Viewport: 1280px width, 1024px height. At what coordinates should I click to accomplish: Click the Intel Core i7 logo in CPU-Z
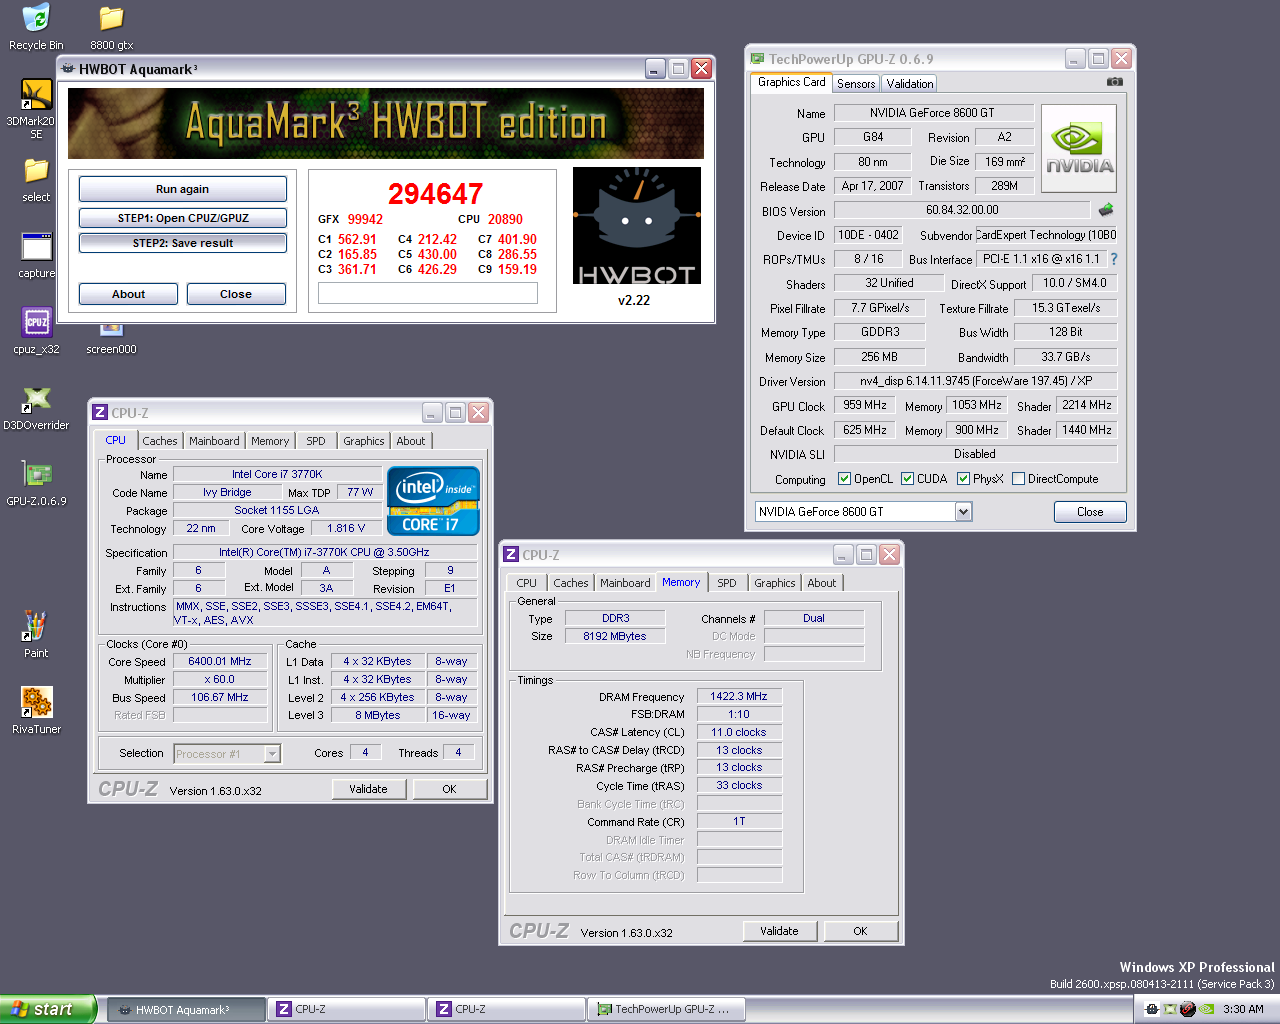(433, 501)
